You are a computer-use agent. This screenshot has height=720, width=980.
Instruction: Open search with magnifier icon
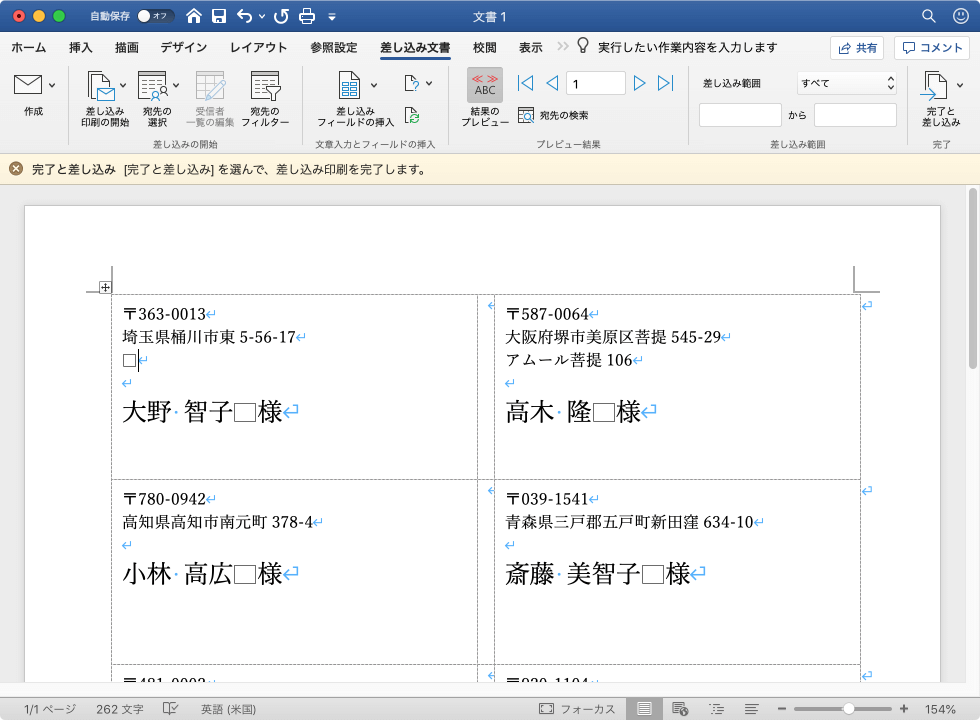pyautogui.click(x=929, y=16)
